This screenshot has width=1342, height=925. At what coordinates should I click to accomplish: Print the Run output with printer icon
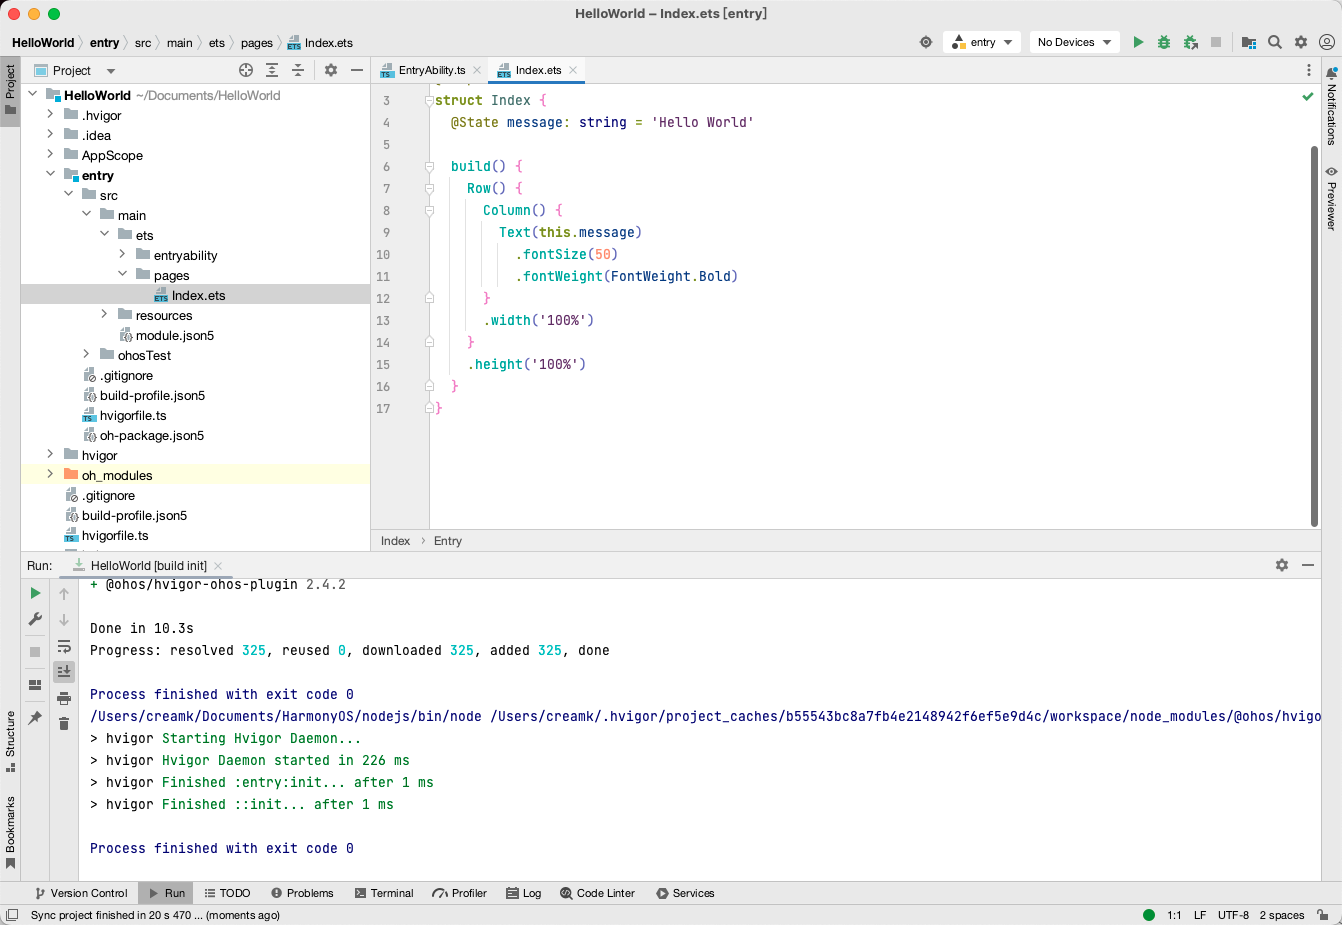[64, 698]
